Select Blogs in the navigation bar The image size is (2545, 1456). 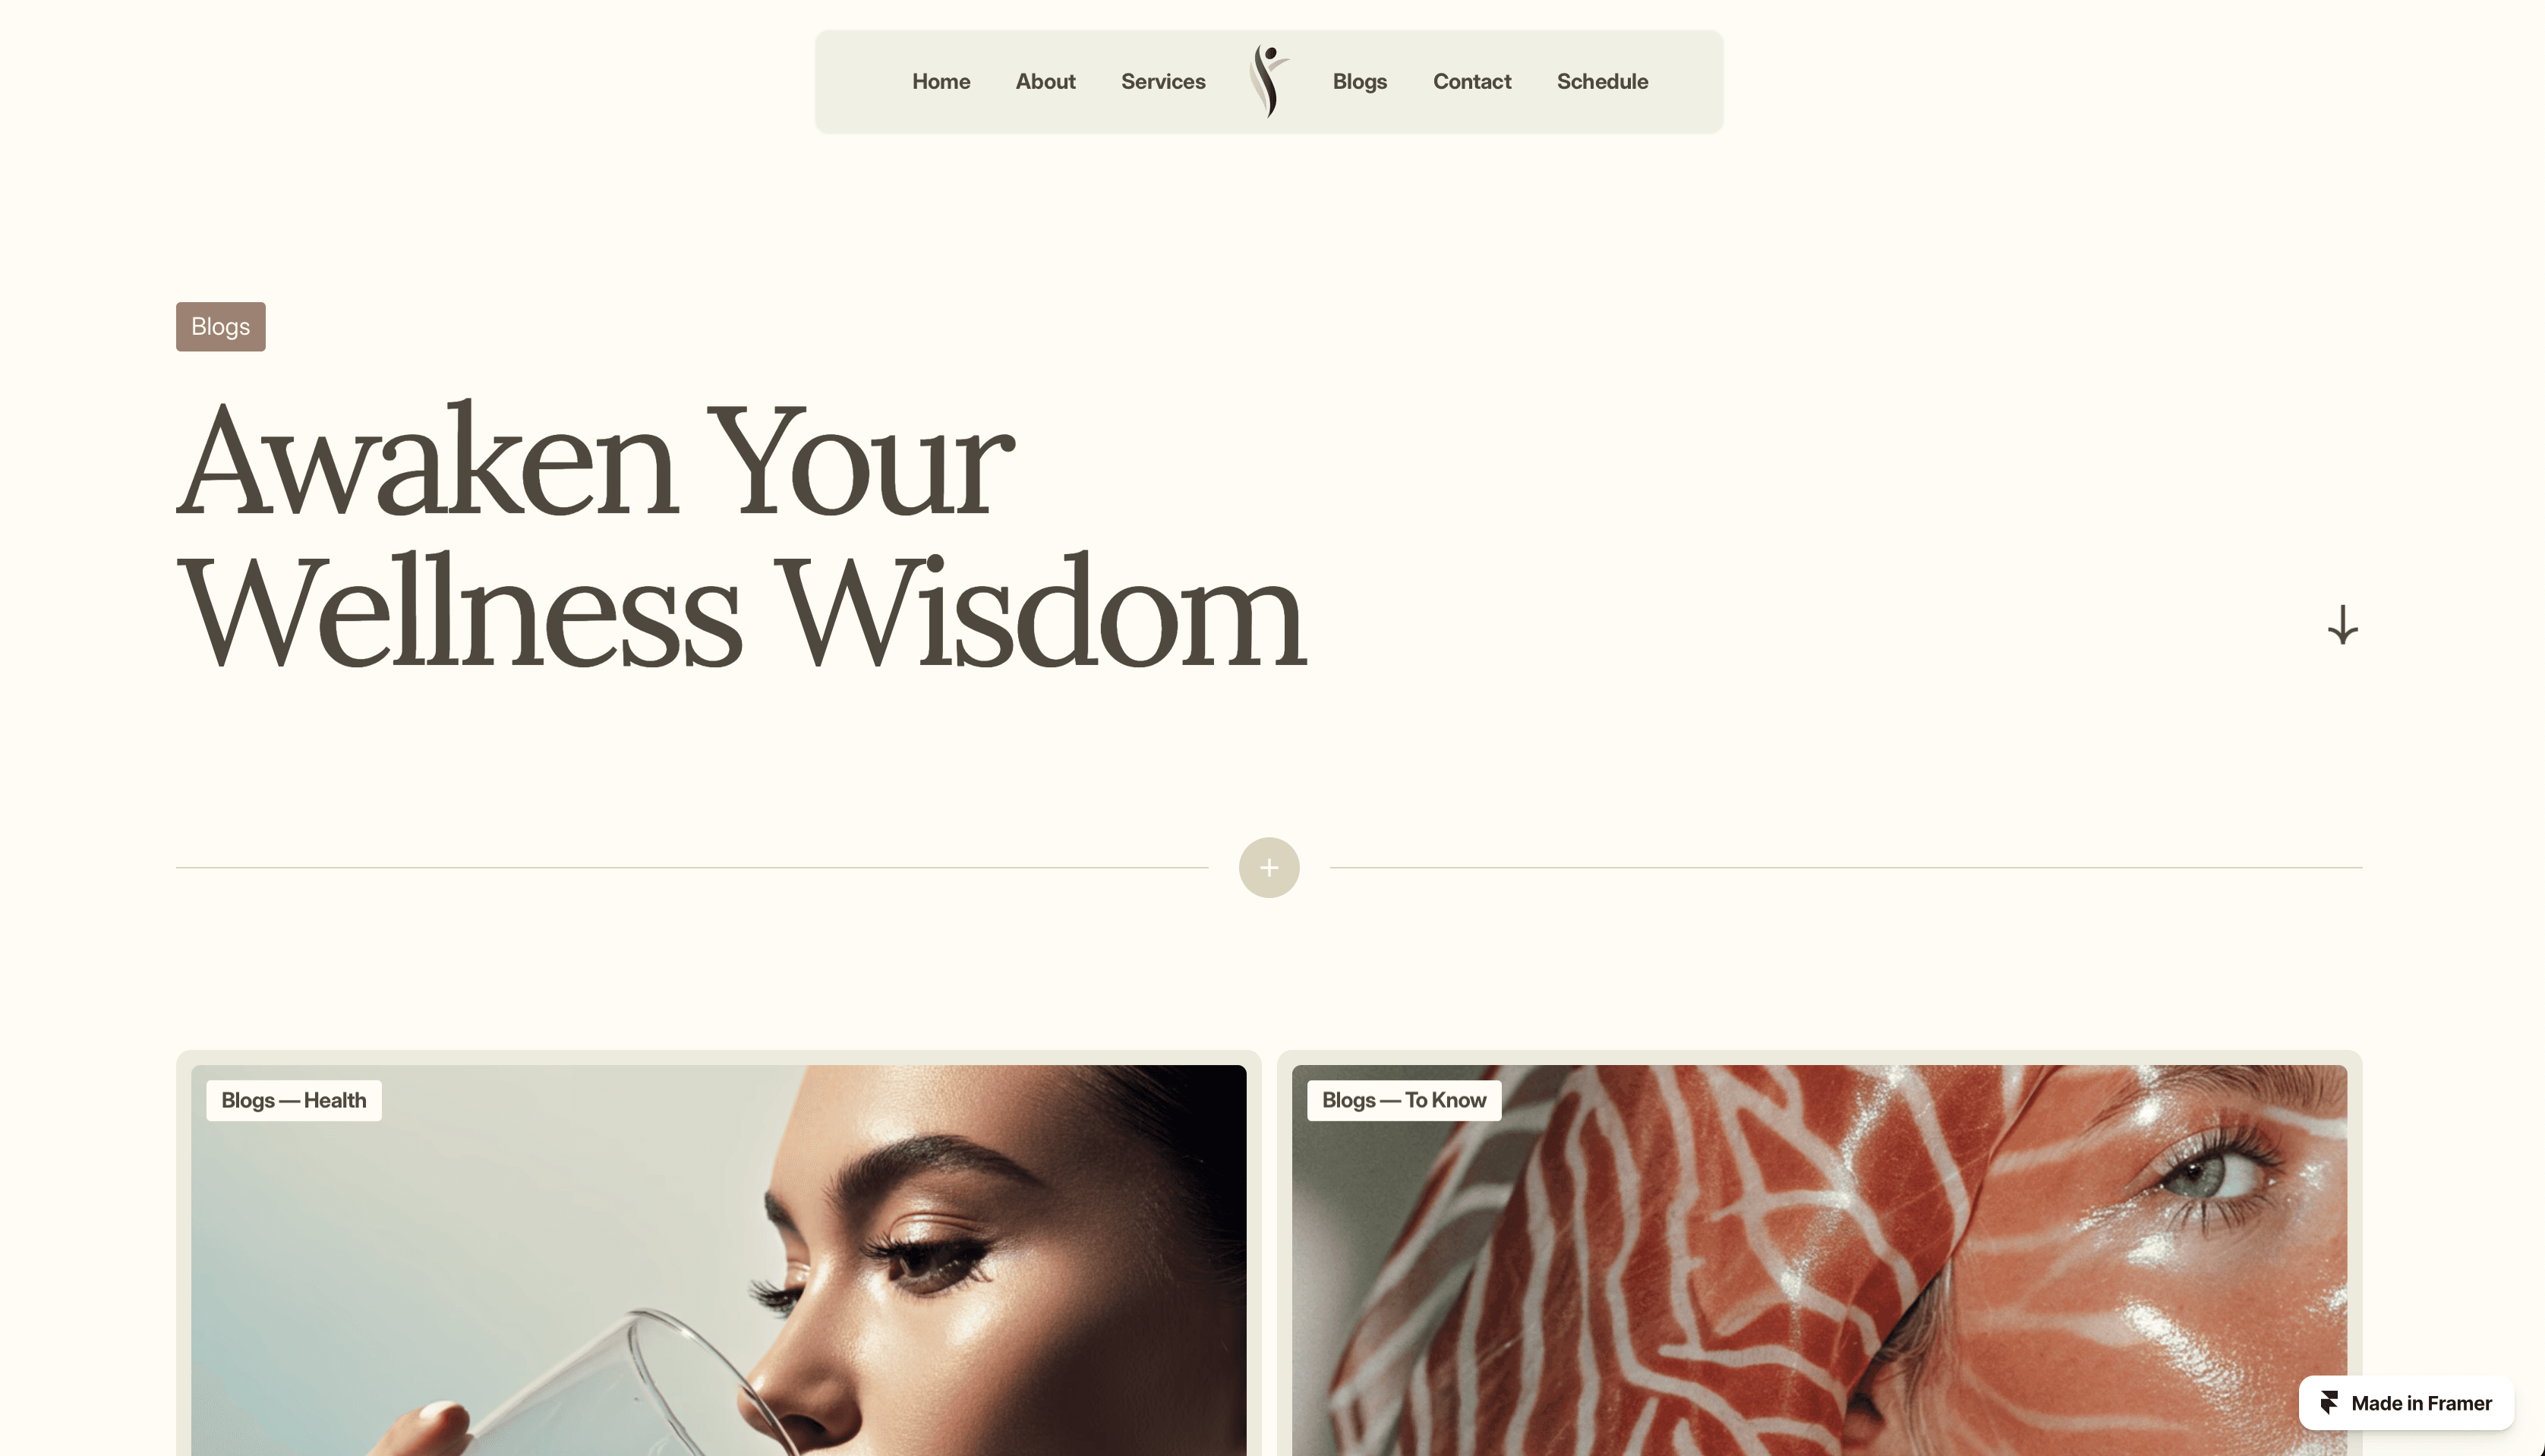pos(1359,81)
